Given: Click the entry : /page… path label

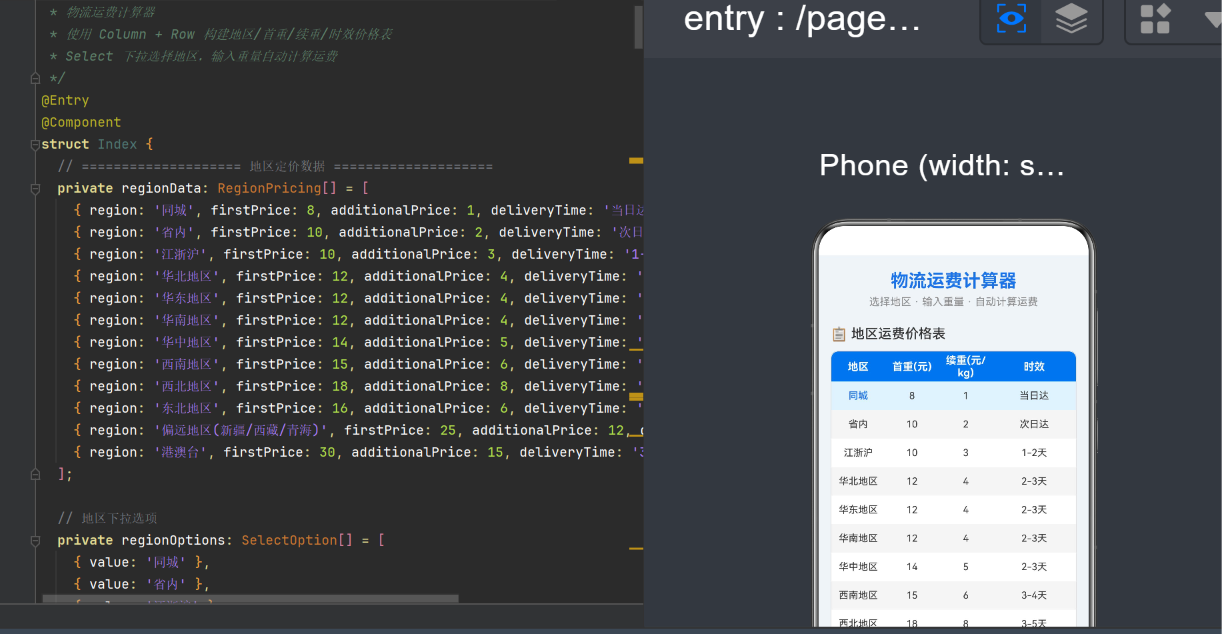Looking at the screenshot, I should (802, 19).
